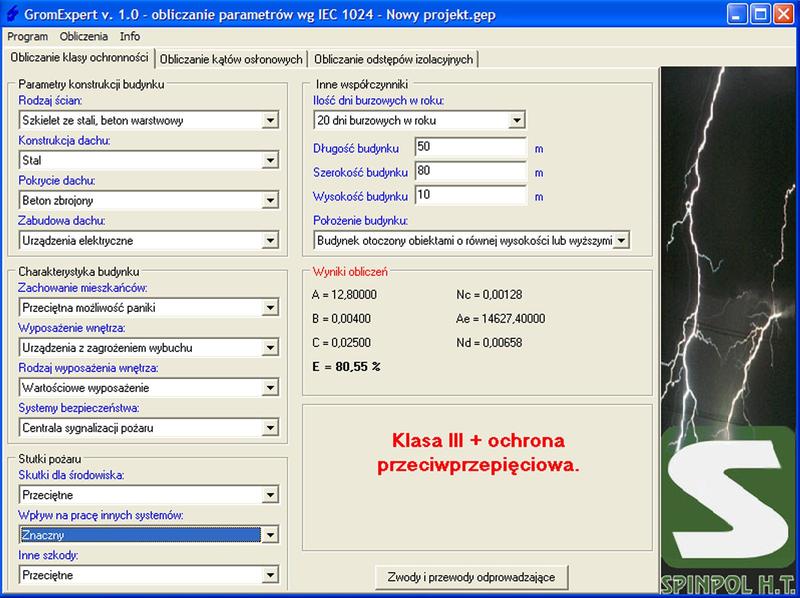Image resolution: width=800 pixels, height=598 pixels.
Task: Open the Obliczenia menu
Action: [84, 37]
